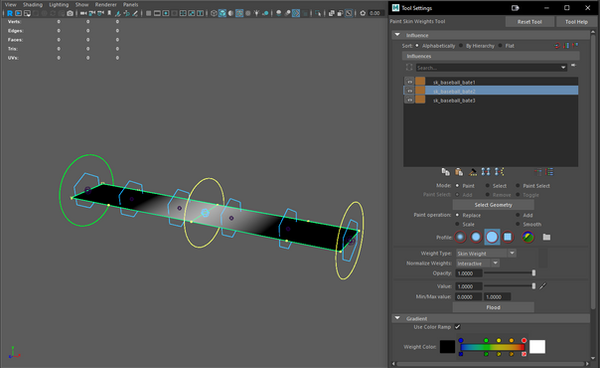This screenshot has height=368, width=600.
Task: Open the influence search field dropdown arrow
Action: tap(563, 68)
